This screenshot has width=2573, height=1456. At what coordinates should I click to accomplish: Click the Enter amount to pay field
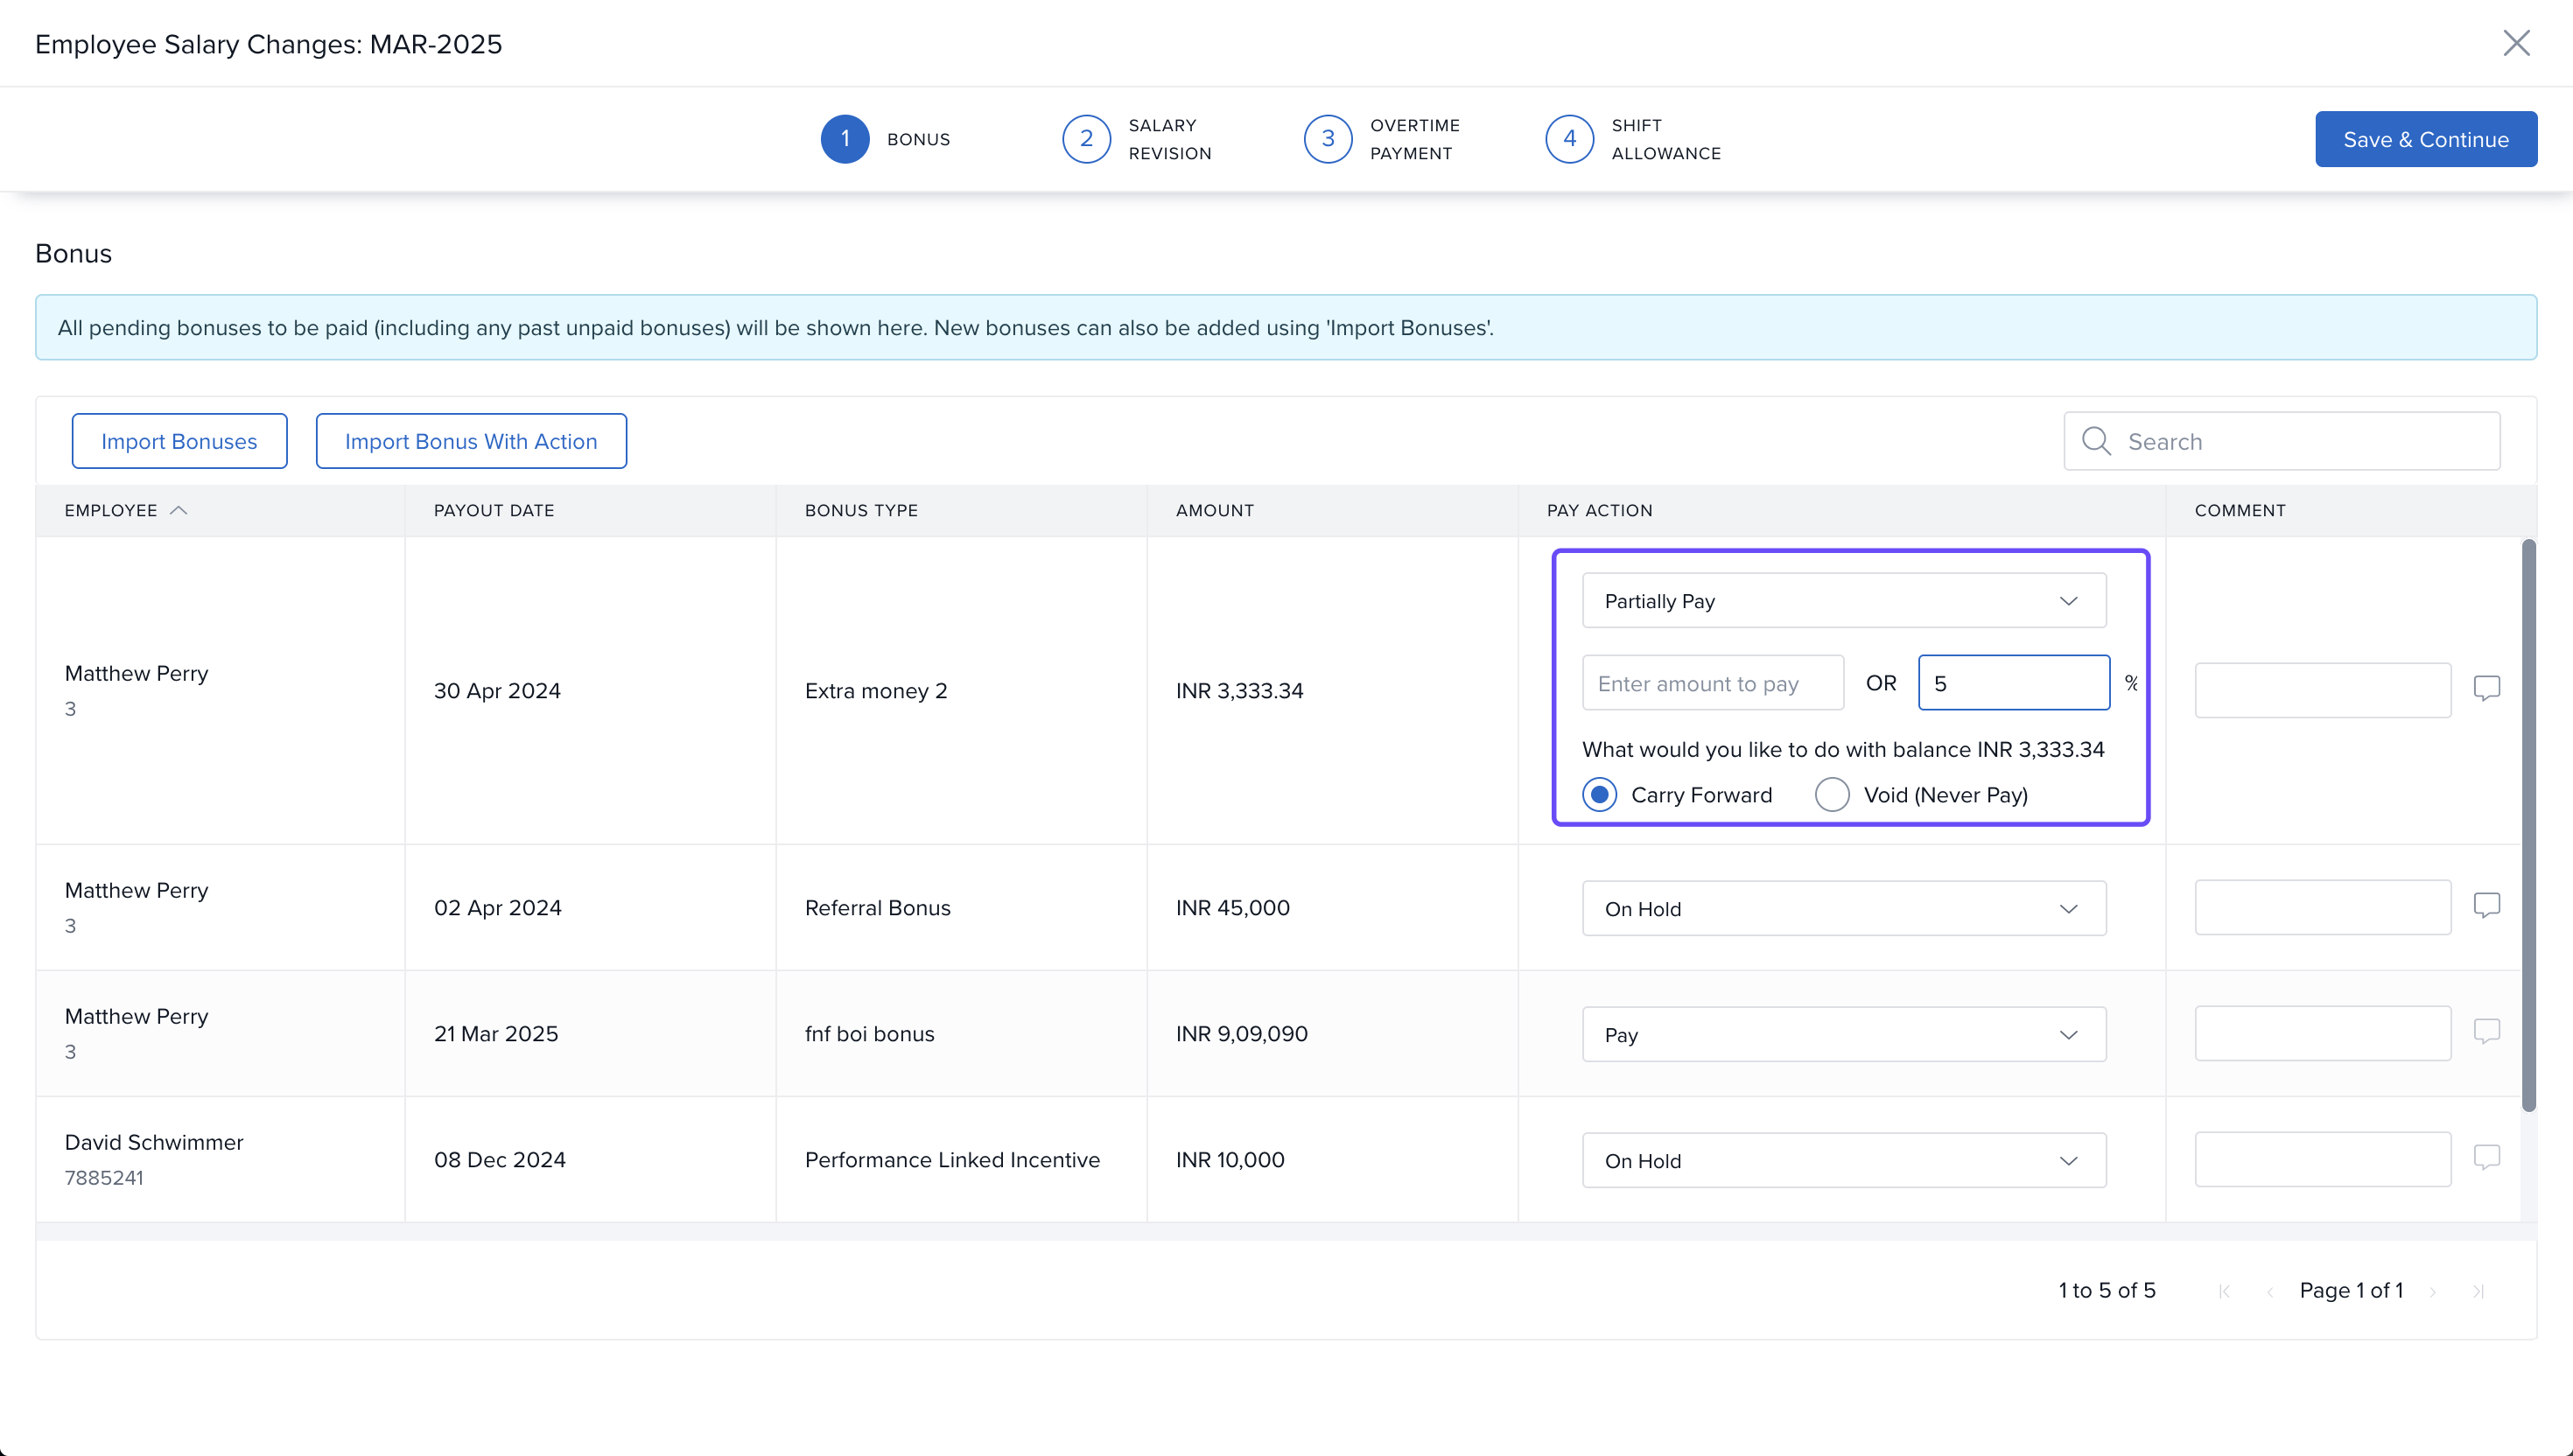(x=1712, y=683)
